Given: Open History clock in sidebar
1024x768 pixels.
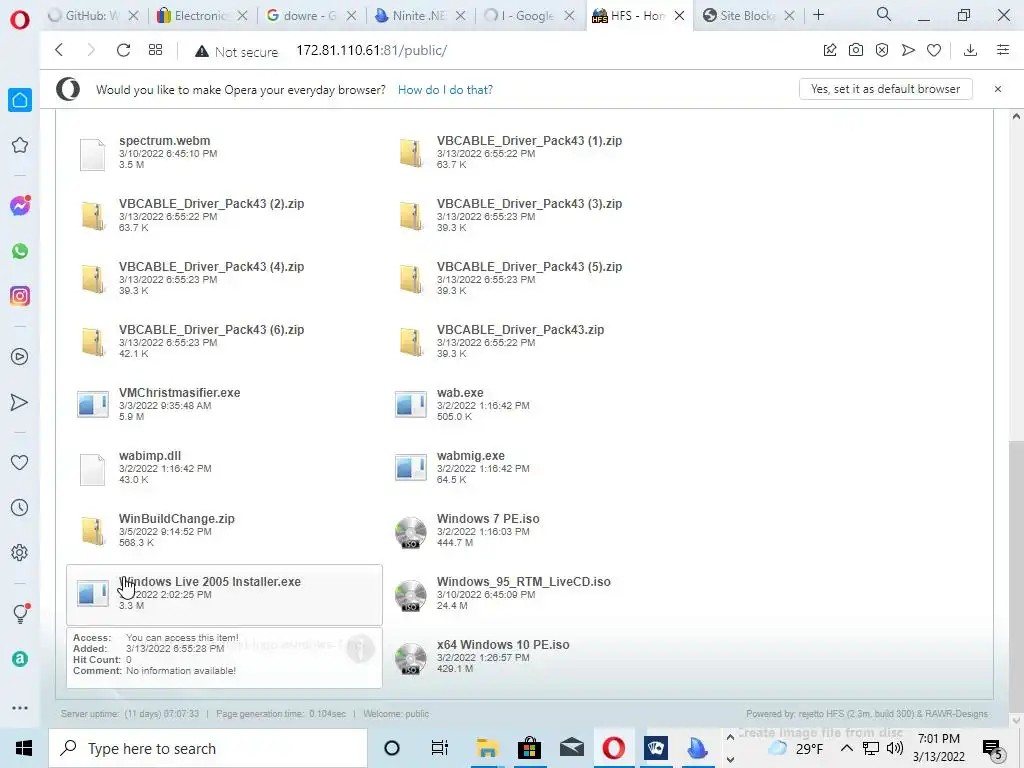Looking at the screenshot, I should 20,507.
